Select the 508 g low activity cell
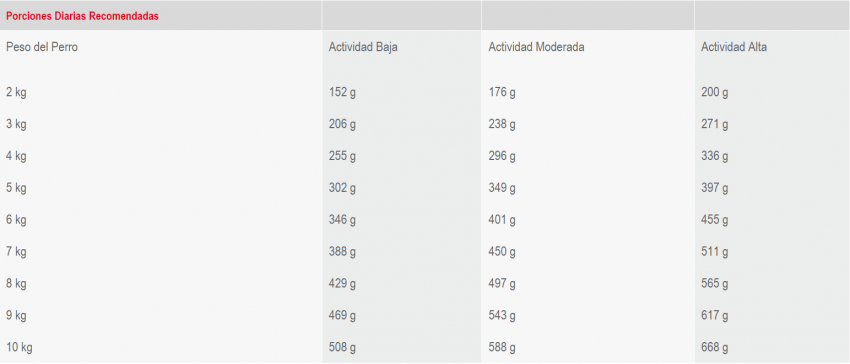The image size is (850, 364). (342, 347)
